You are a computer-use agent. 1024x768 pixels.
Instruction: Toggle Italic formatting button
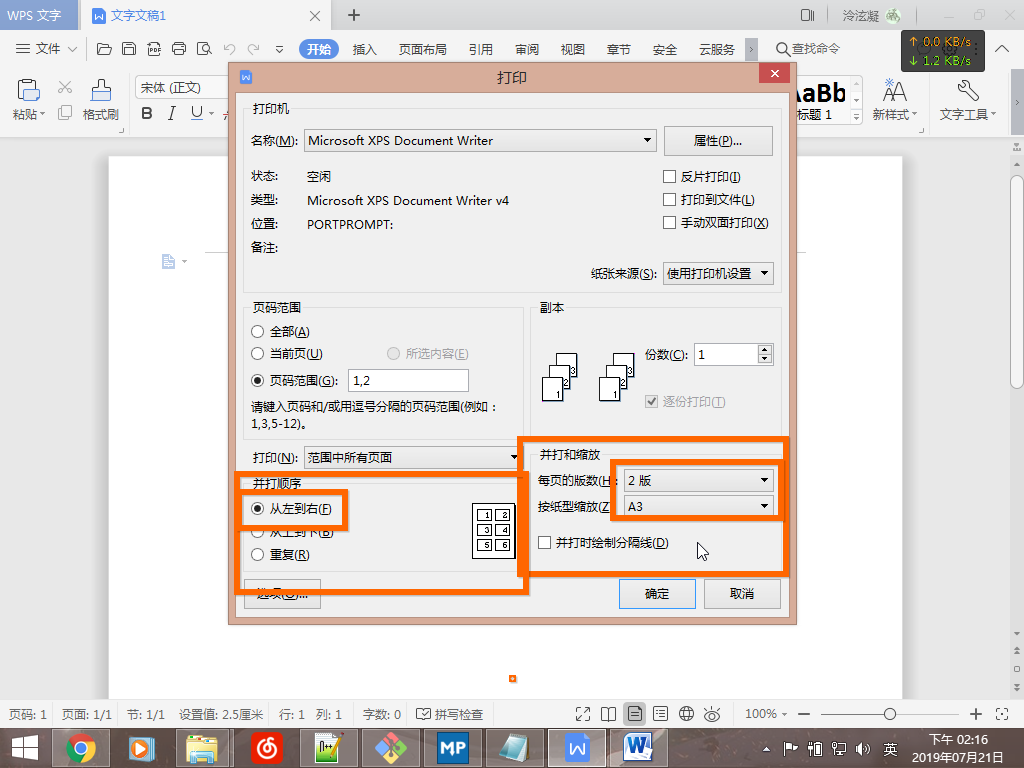[172, 114]
